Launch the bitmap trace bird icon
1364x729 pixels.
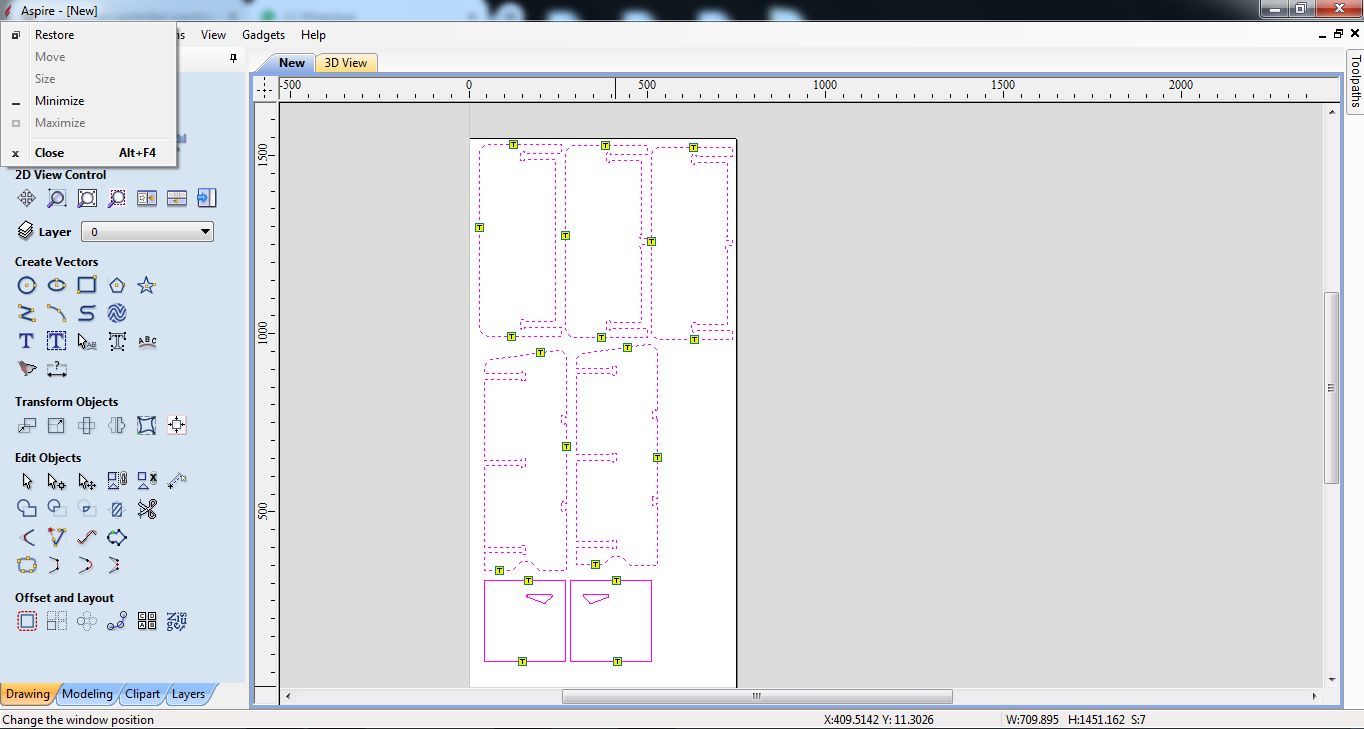(x=27, y=369)
